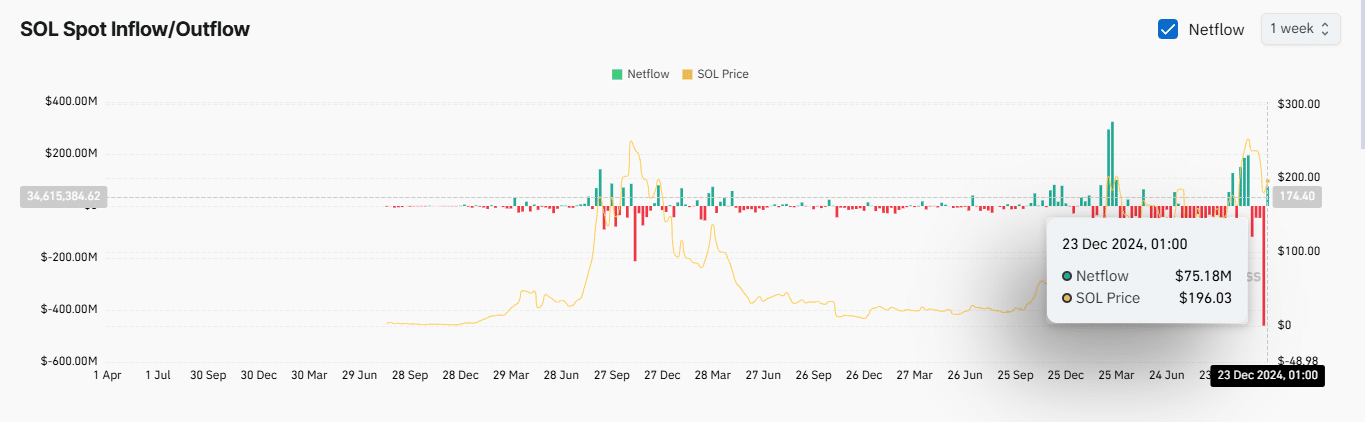The width and height of the screenshot is (1365, 422).
Task: Hide SOL Price series via legend text
Action: point(722,74)
